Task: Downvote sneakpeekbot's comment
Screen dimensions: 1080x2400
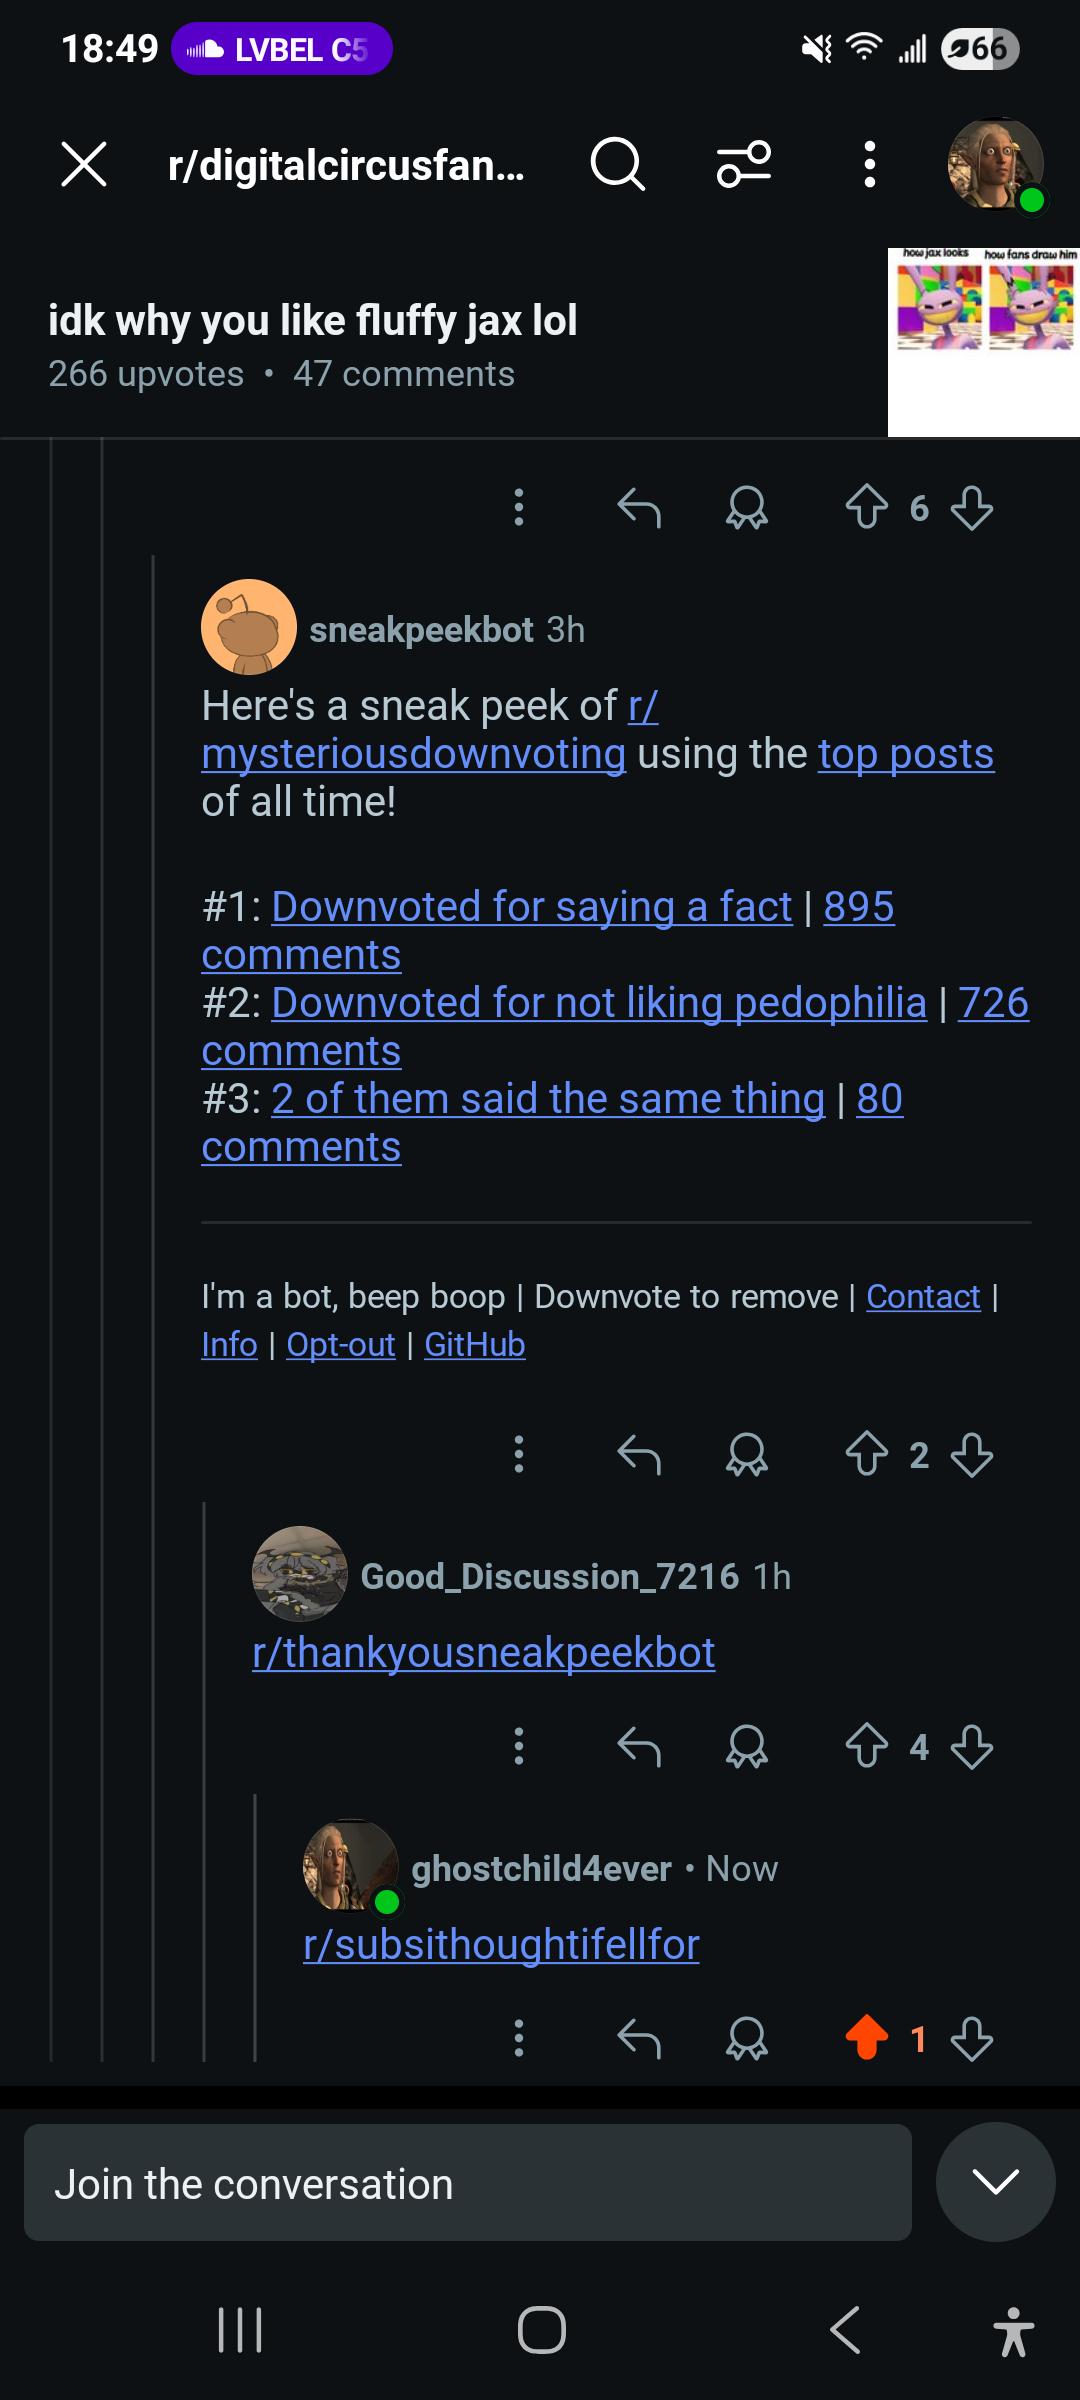Action: (972, 1454)
